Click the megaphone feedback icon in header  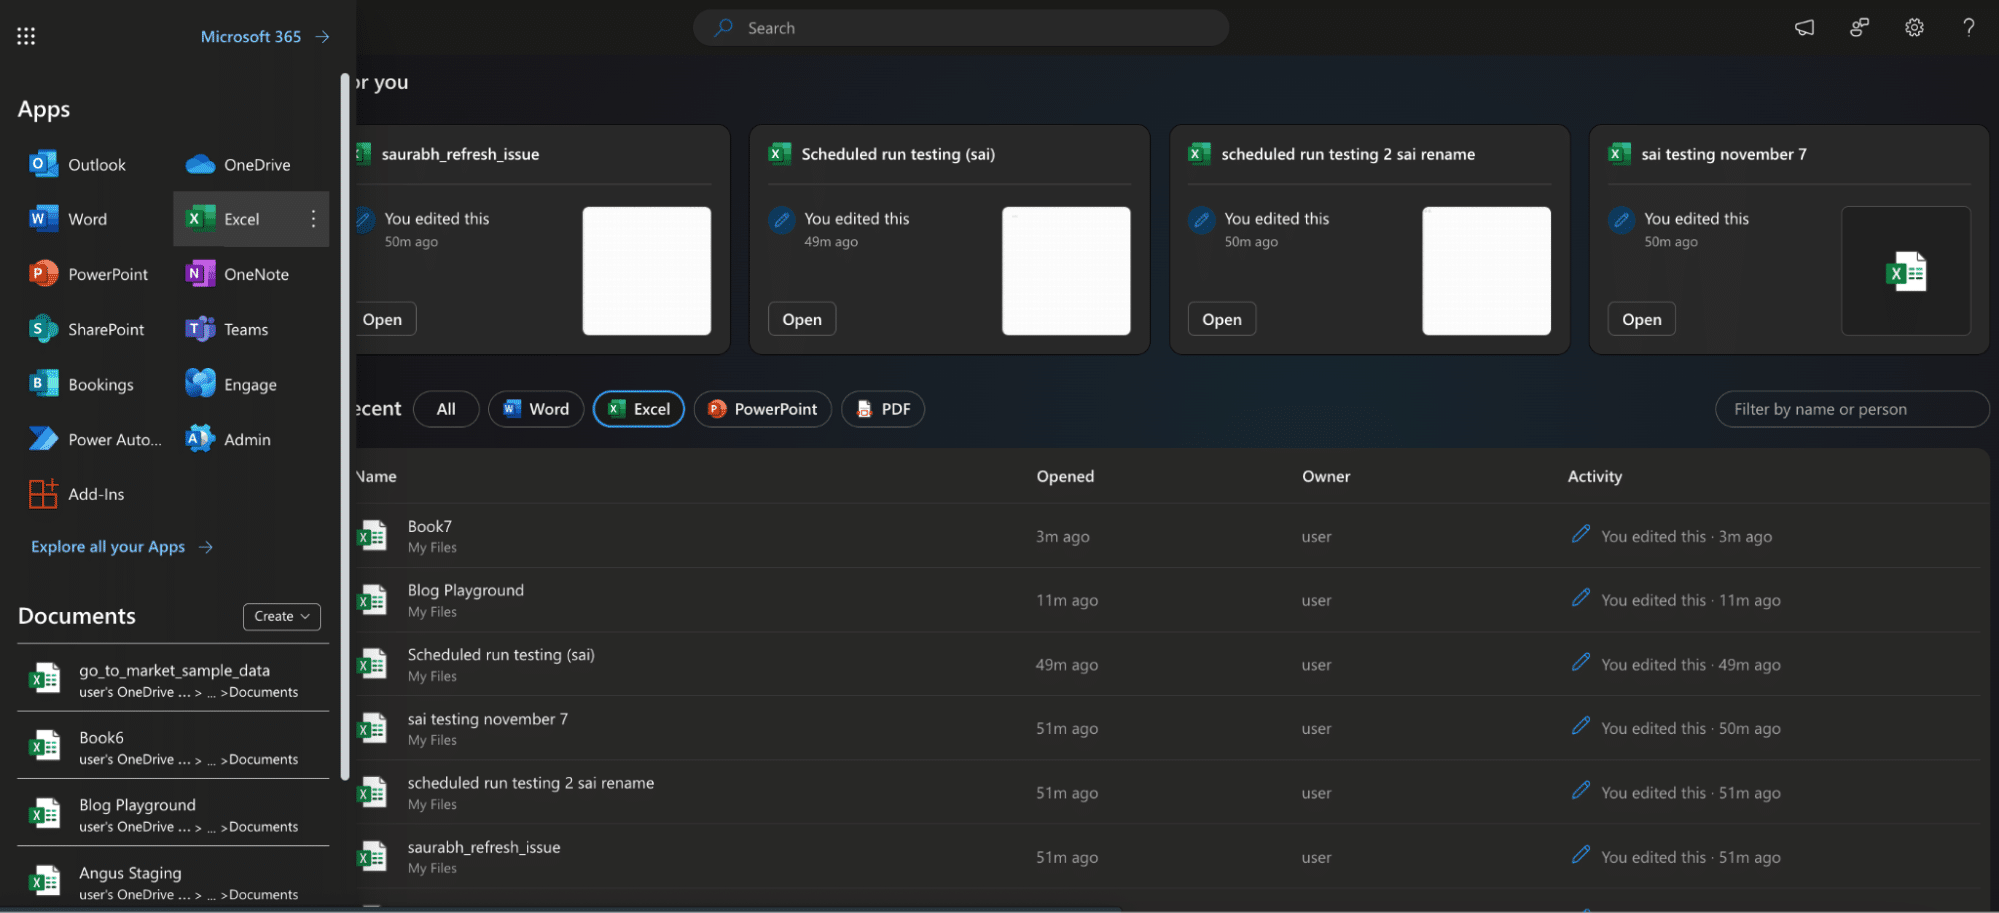pos(1804,28)
